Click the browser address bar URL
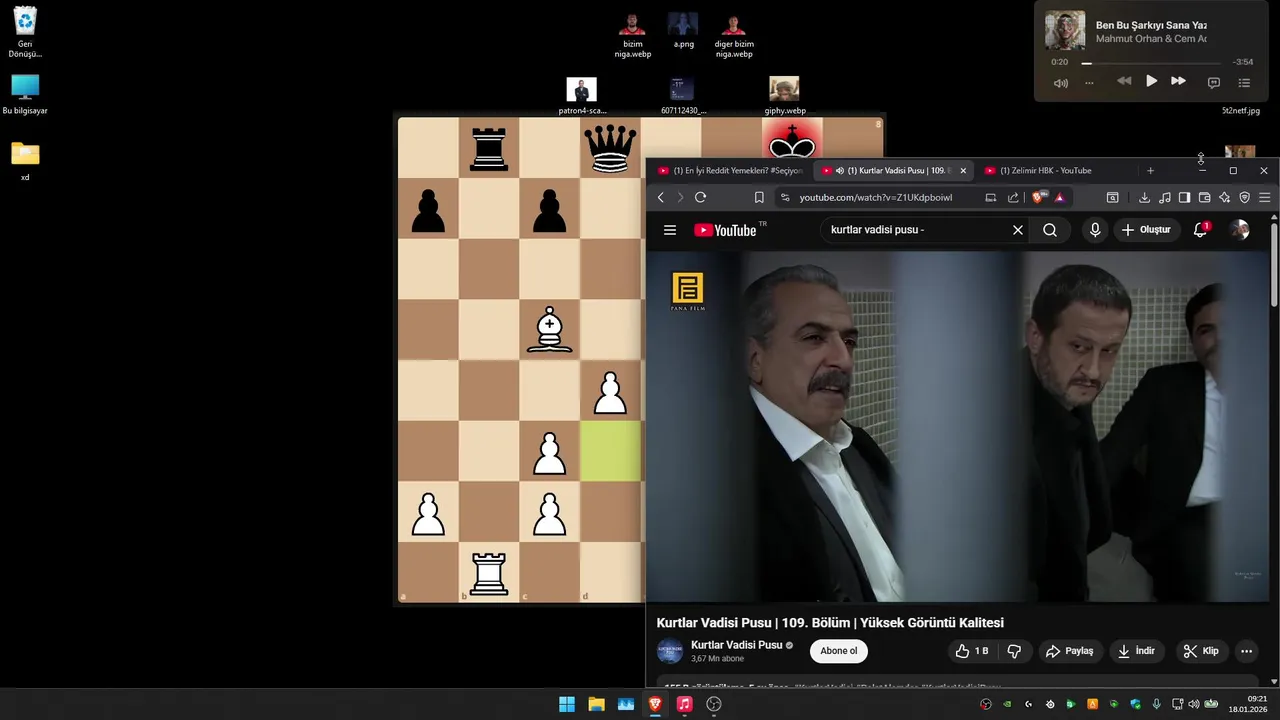 point(875,198)
